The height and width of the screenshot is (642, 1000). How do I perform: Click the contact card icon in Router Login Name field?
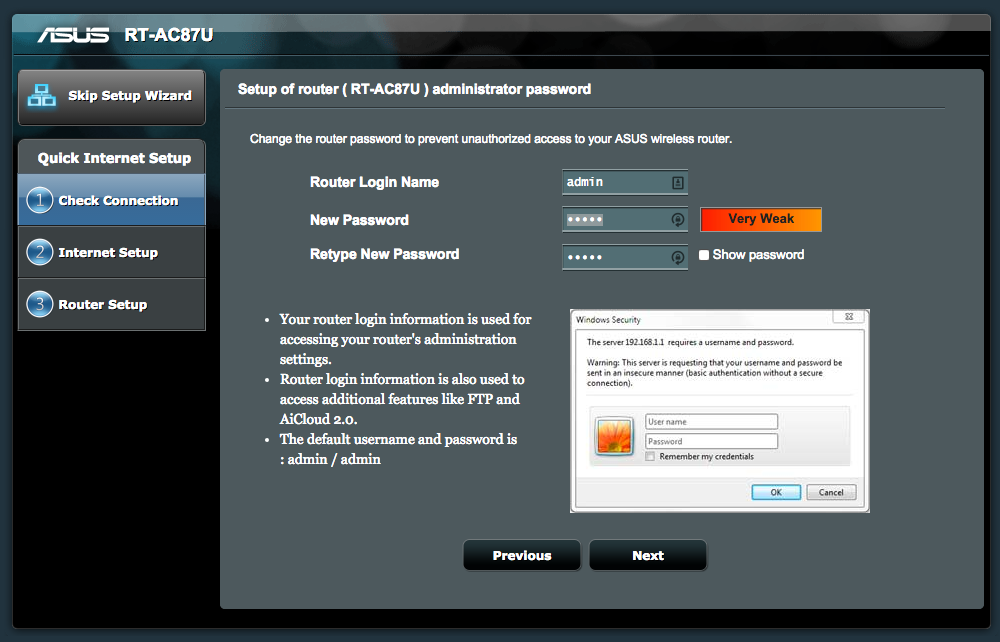677,183
